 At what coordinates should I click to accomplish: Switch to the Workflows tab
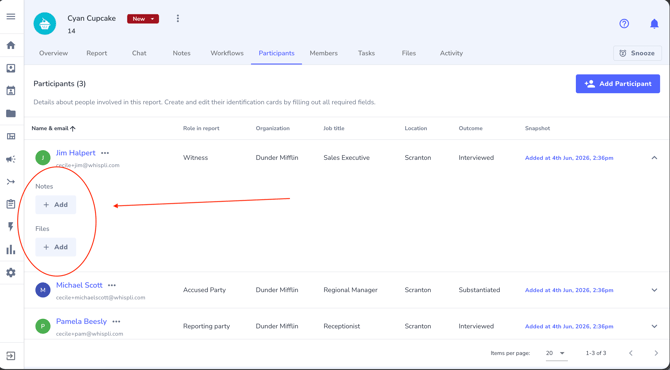point(227,53)
